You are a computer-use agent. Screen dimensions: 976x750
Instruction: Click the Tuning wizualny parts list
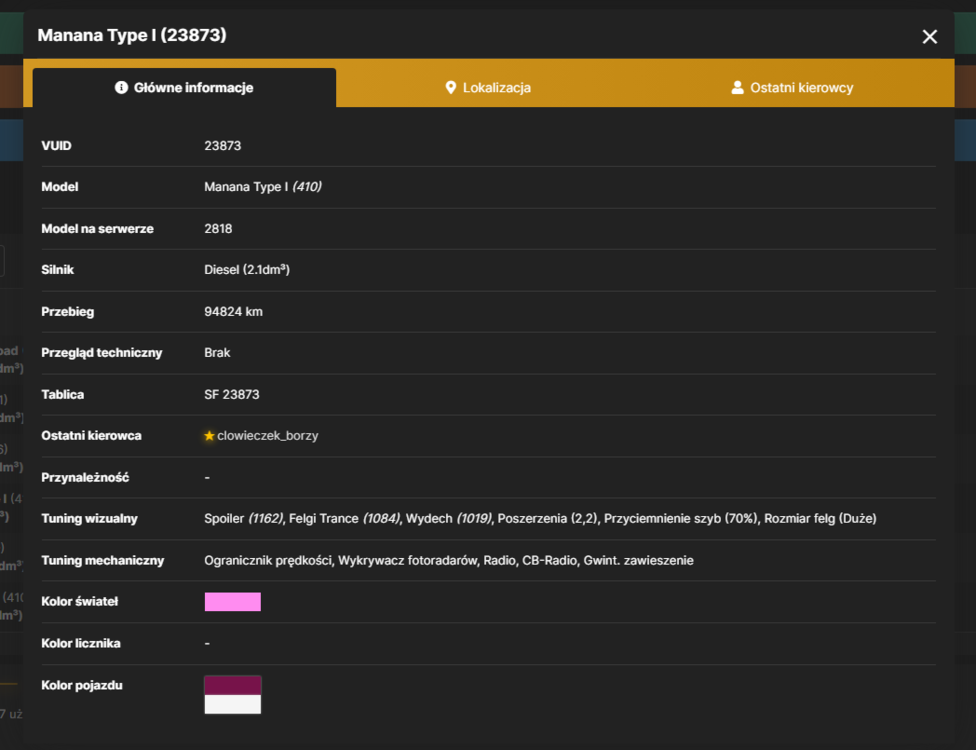click(x=540, y=518)
